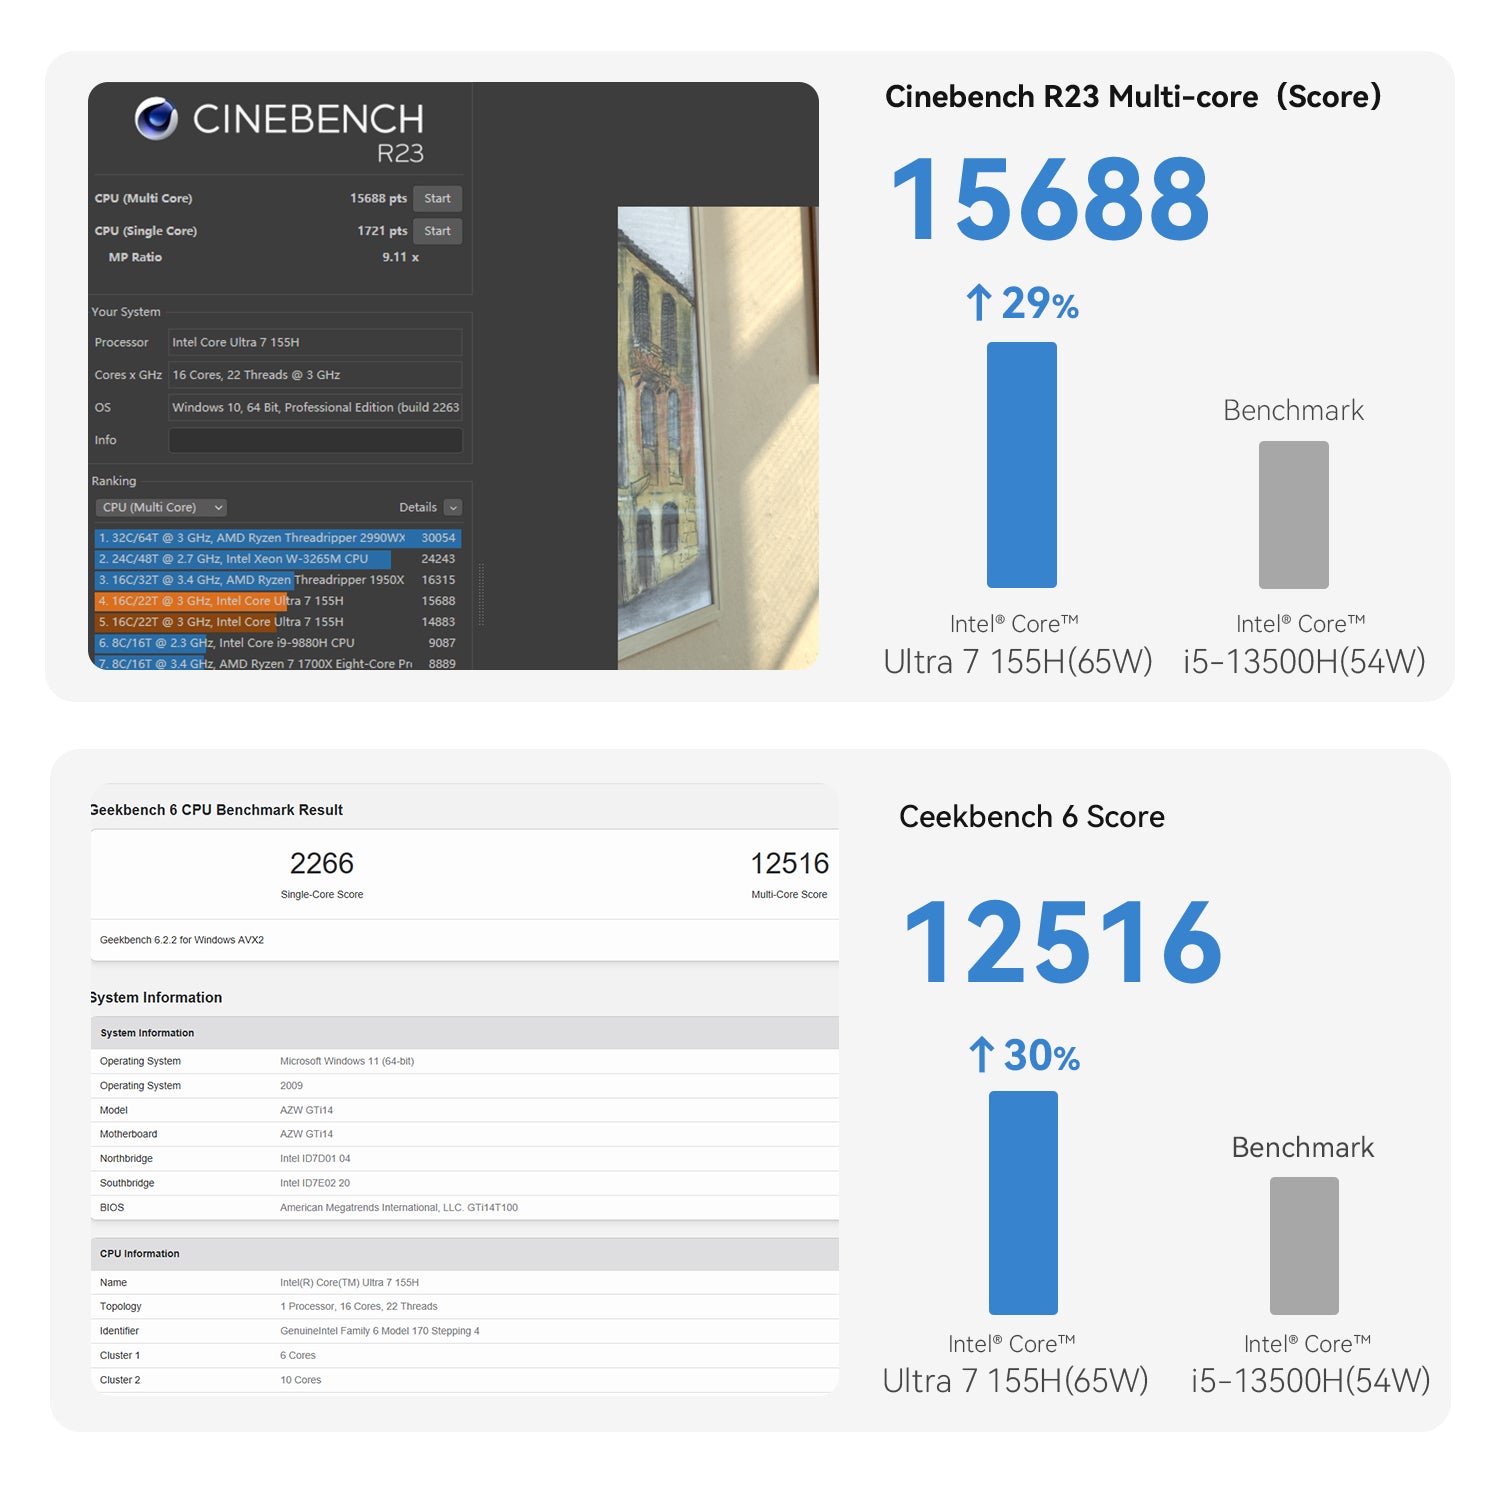1500x1500 pixels.
Task: Select the orange 15688 Core Ultra 7 row
Action: [x=277, y=601]
